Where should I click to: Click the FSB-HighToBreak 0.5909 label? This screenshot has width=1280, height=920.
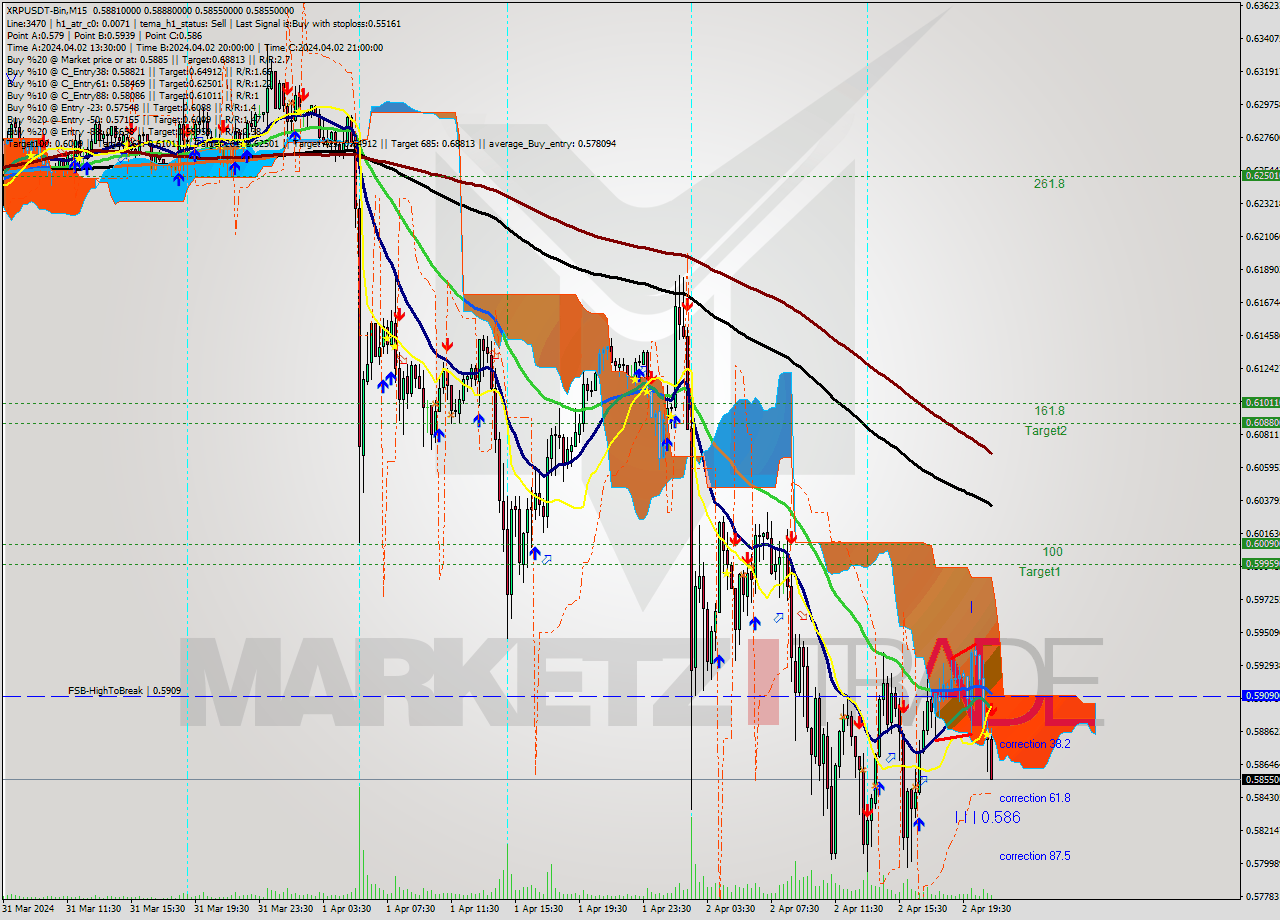tap(124, 690)
